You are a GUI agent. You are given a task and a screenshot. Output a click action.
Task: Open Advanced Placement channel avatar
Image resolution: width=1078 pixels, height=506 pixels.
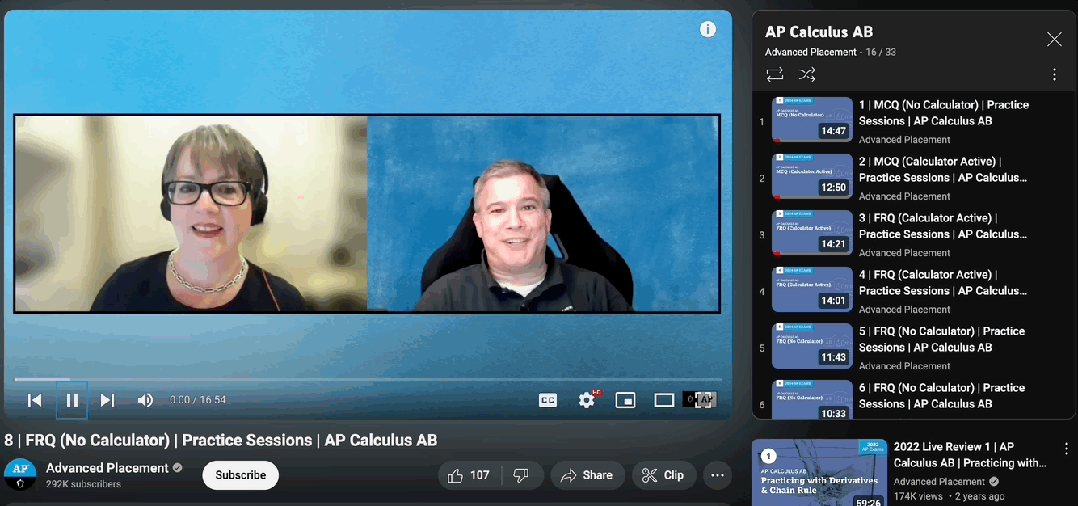pyautogui.click(x=20, y=475)
